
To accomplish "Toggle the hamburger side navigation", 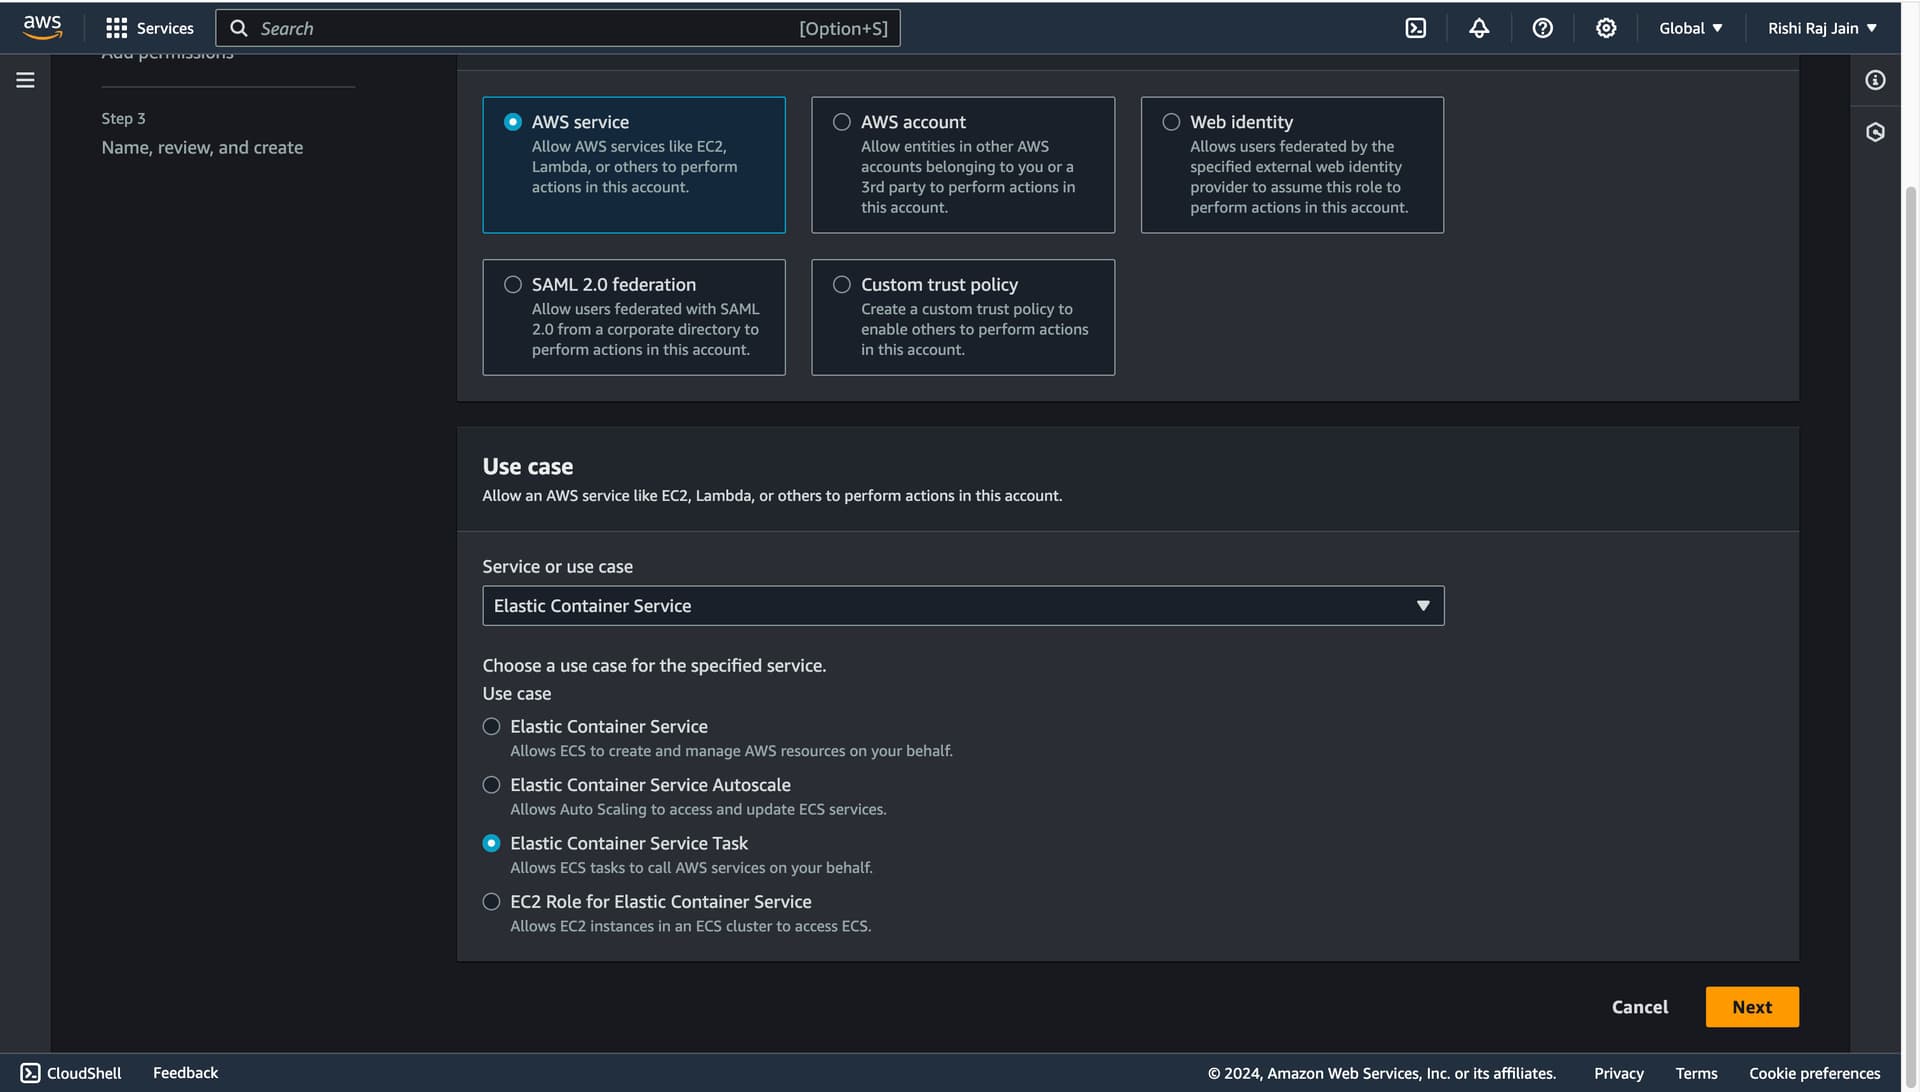I will [25, 80].
